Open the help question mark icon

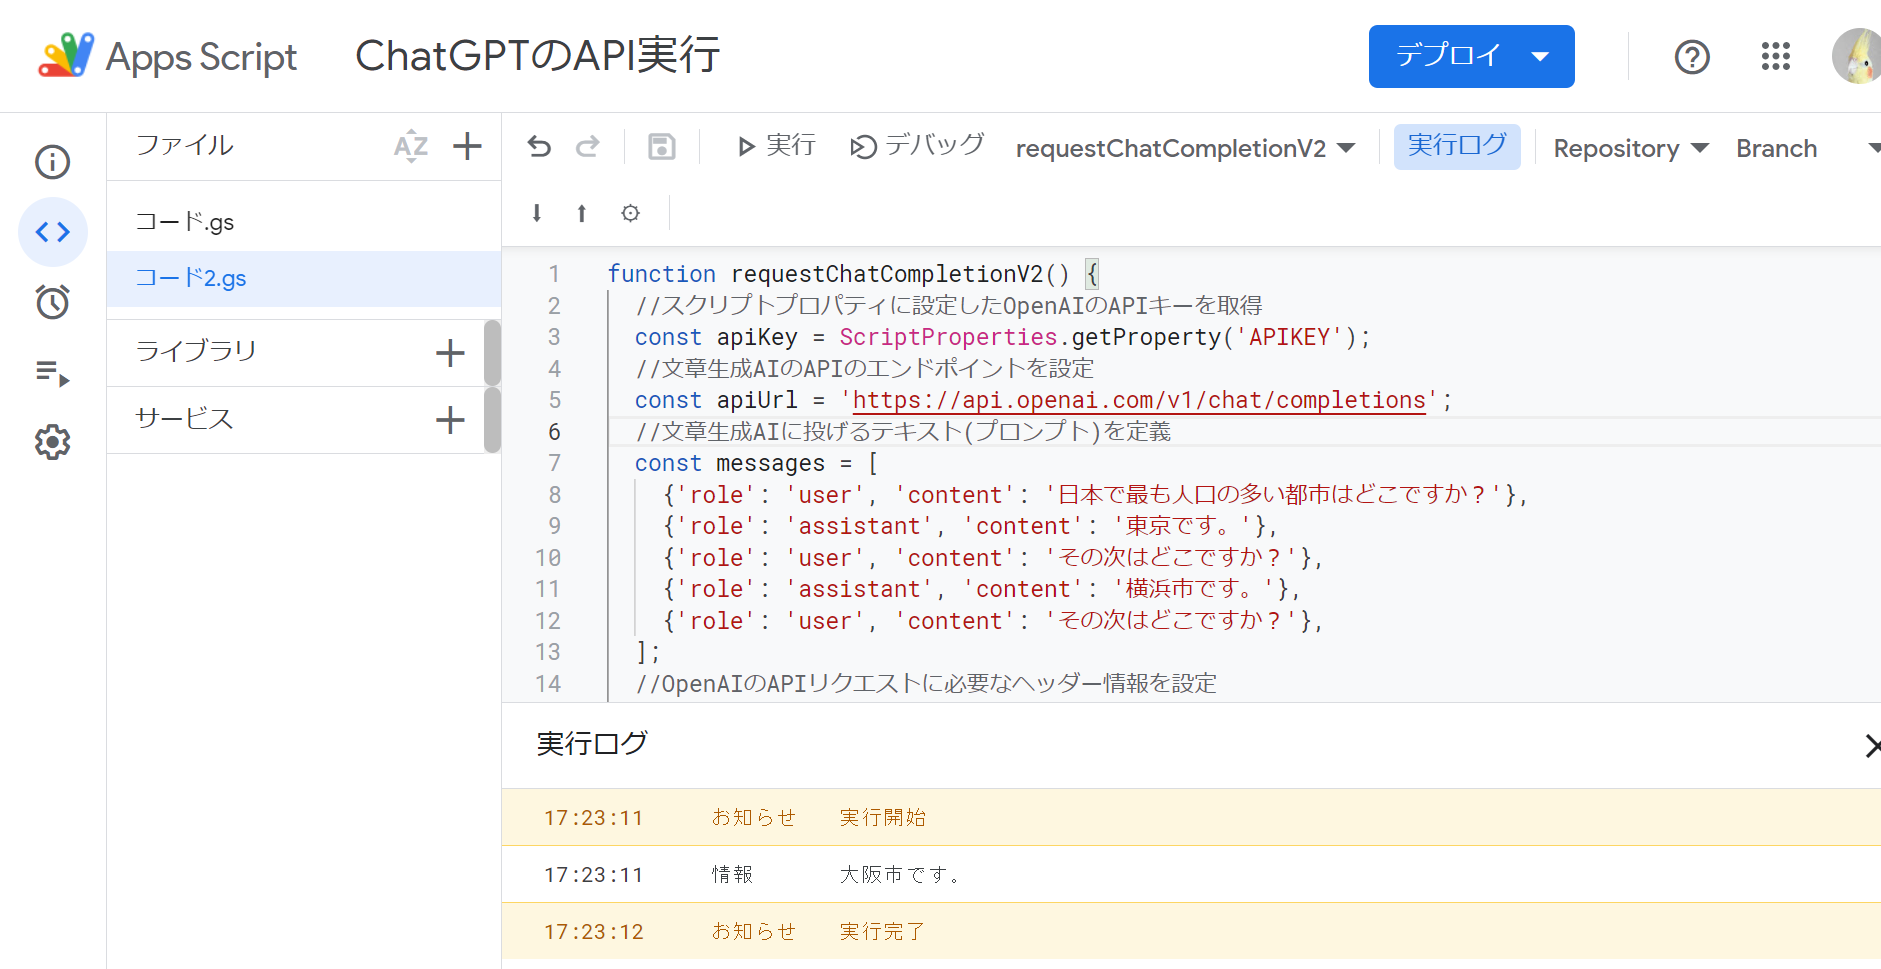(x=1692, y=57)
